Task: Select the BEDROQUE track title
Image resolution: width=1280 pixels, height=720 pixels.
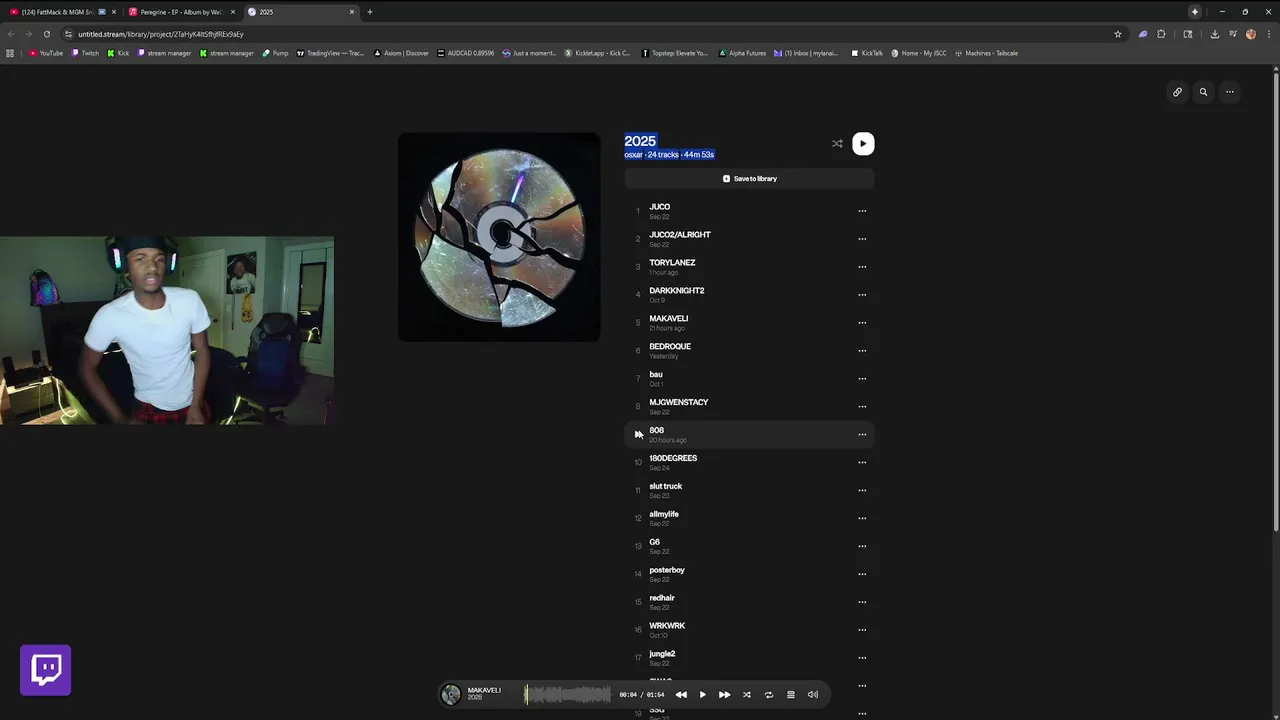Action: tap(670, 347)
